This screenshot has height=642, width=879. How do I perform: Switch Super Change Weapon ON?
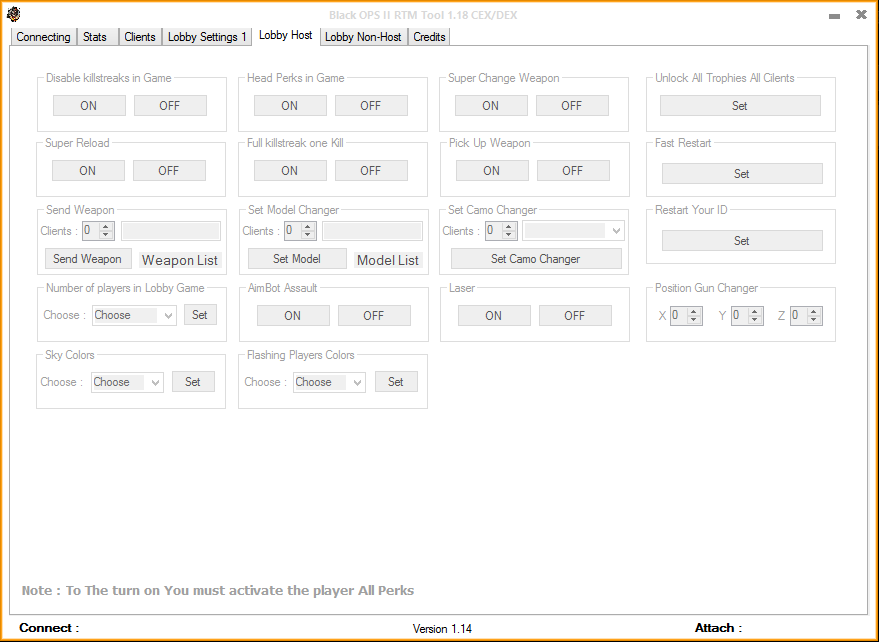click(491, 105)
